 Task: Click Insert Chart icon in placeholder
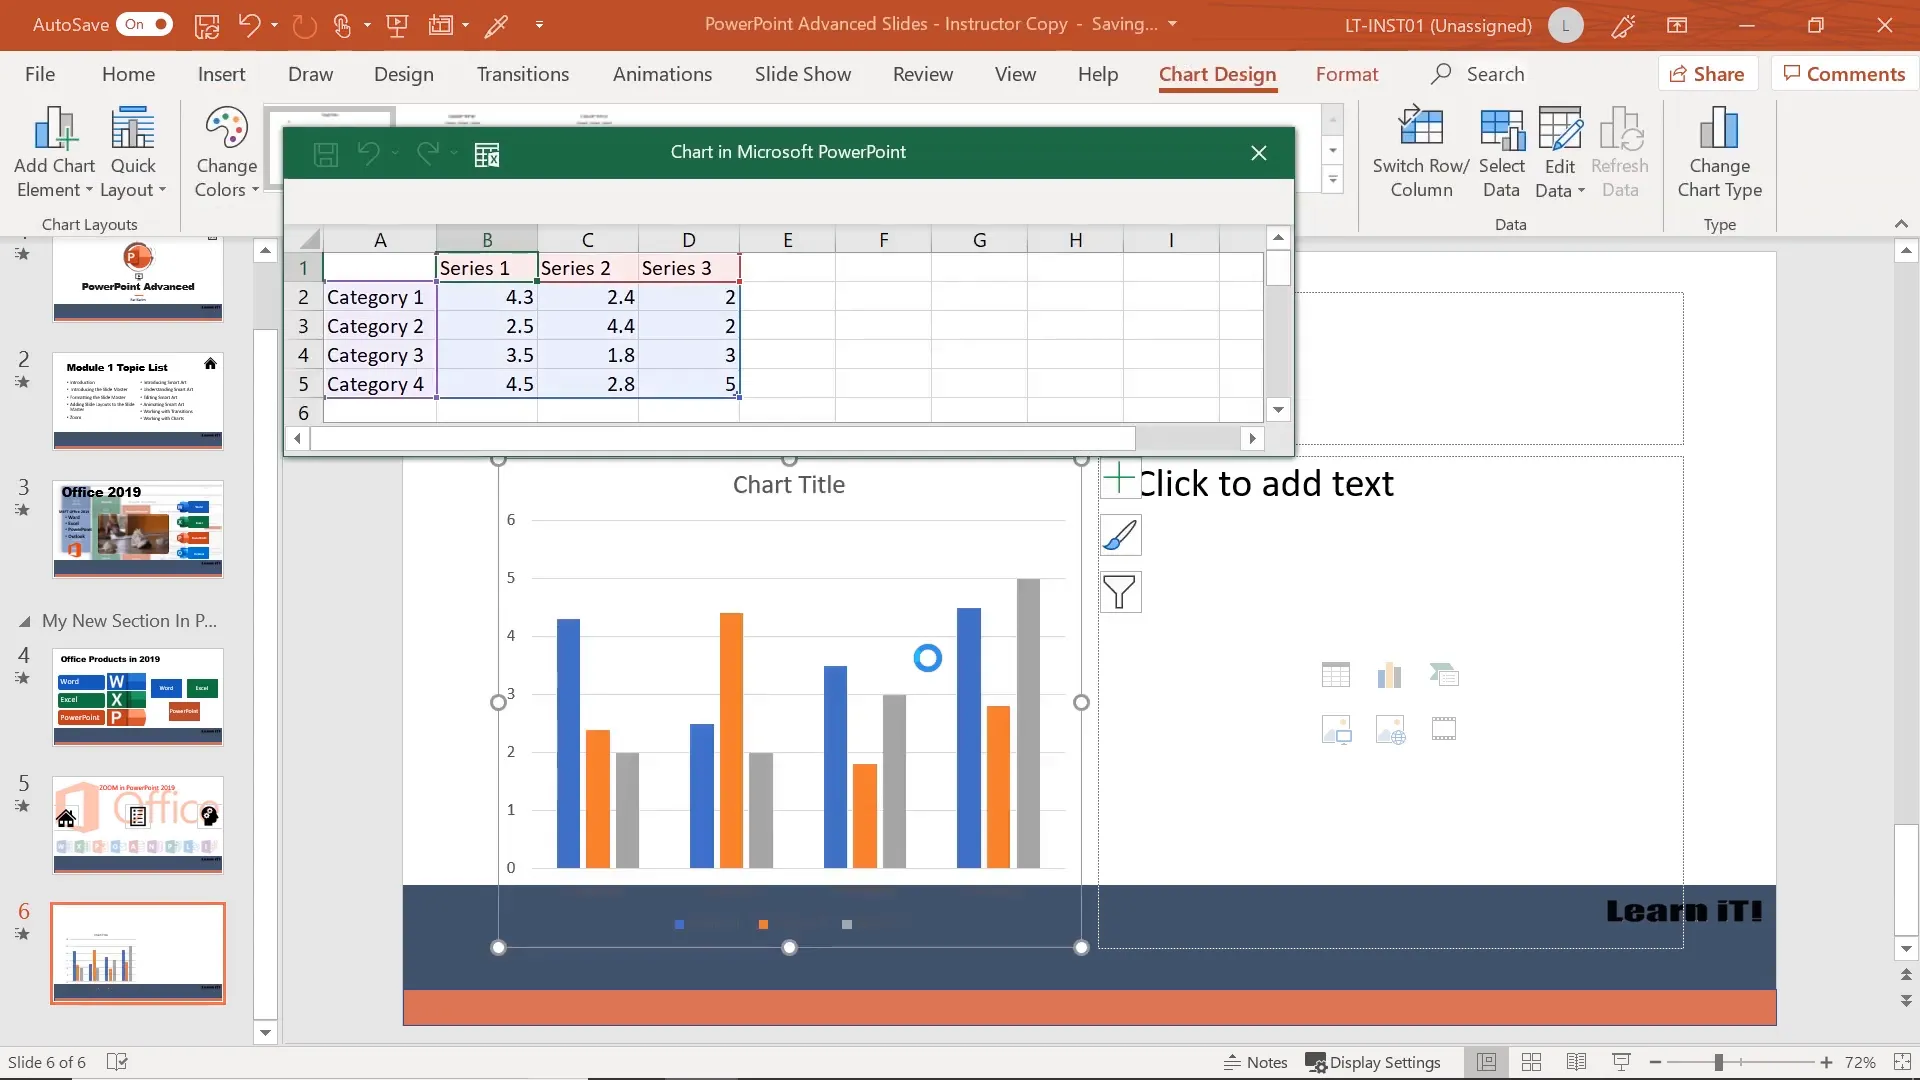pyautogui.click(x=1389, y=675)
